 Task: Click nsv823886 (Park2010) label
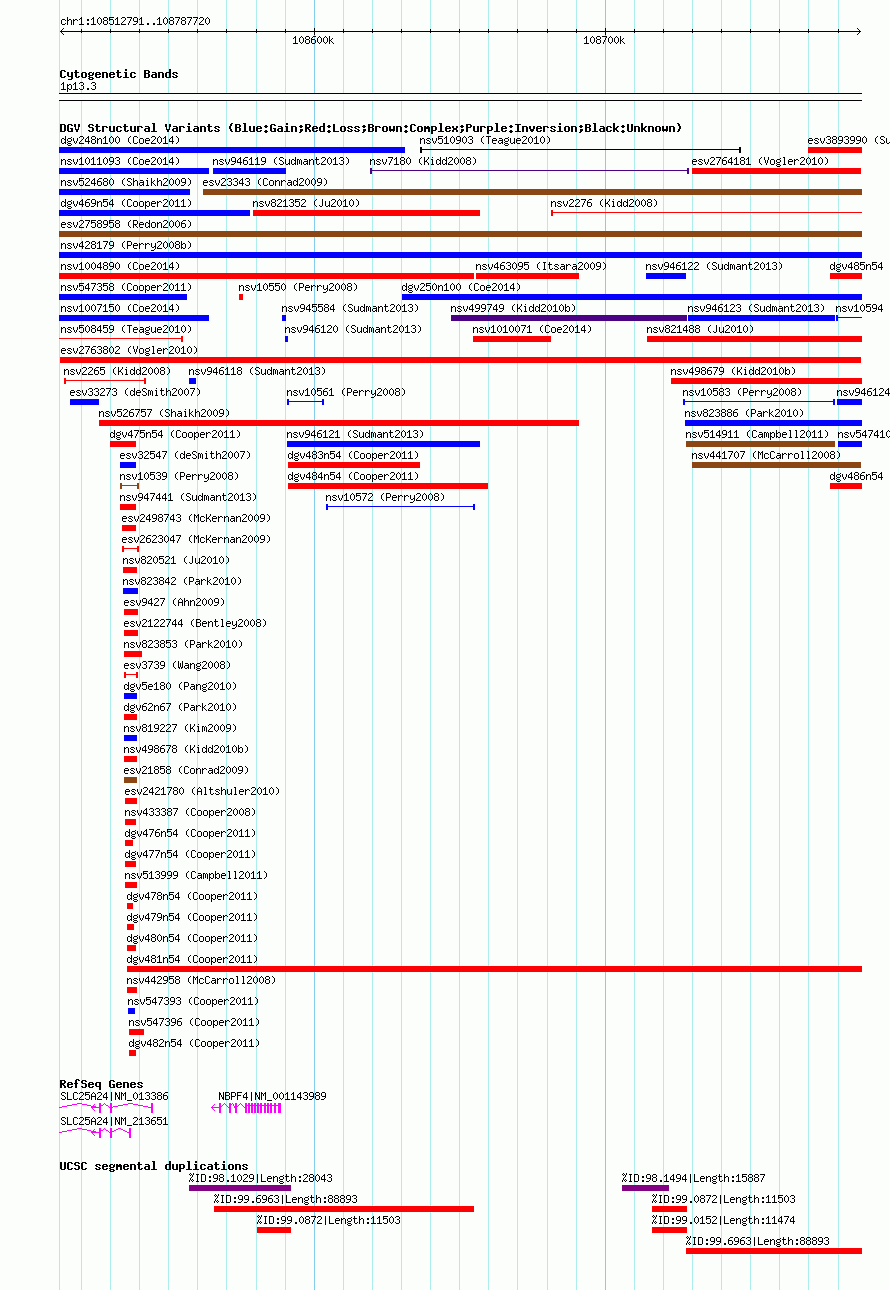click(744, 414)
